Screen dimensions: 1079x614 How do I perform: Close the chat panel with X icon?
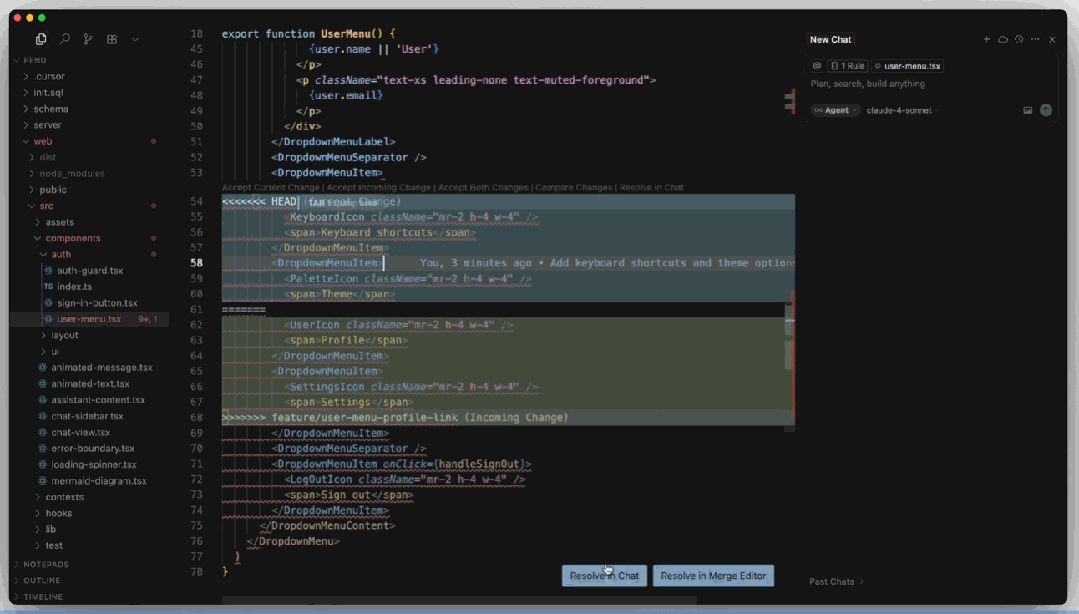tap(1052, 39)
